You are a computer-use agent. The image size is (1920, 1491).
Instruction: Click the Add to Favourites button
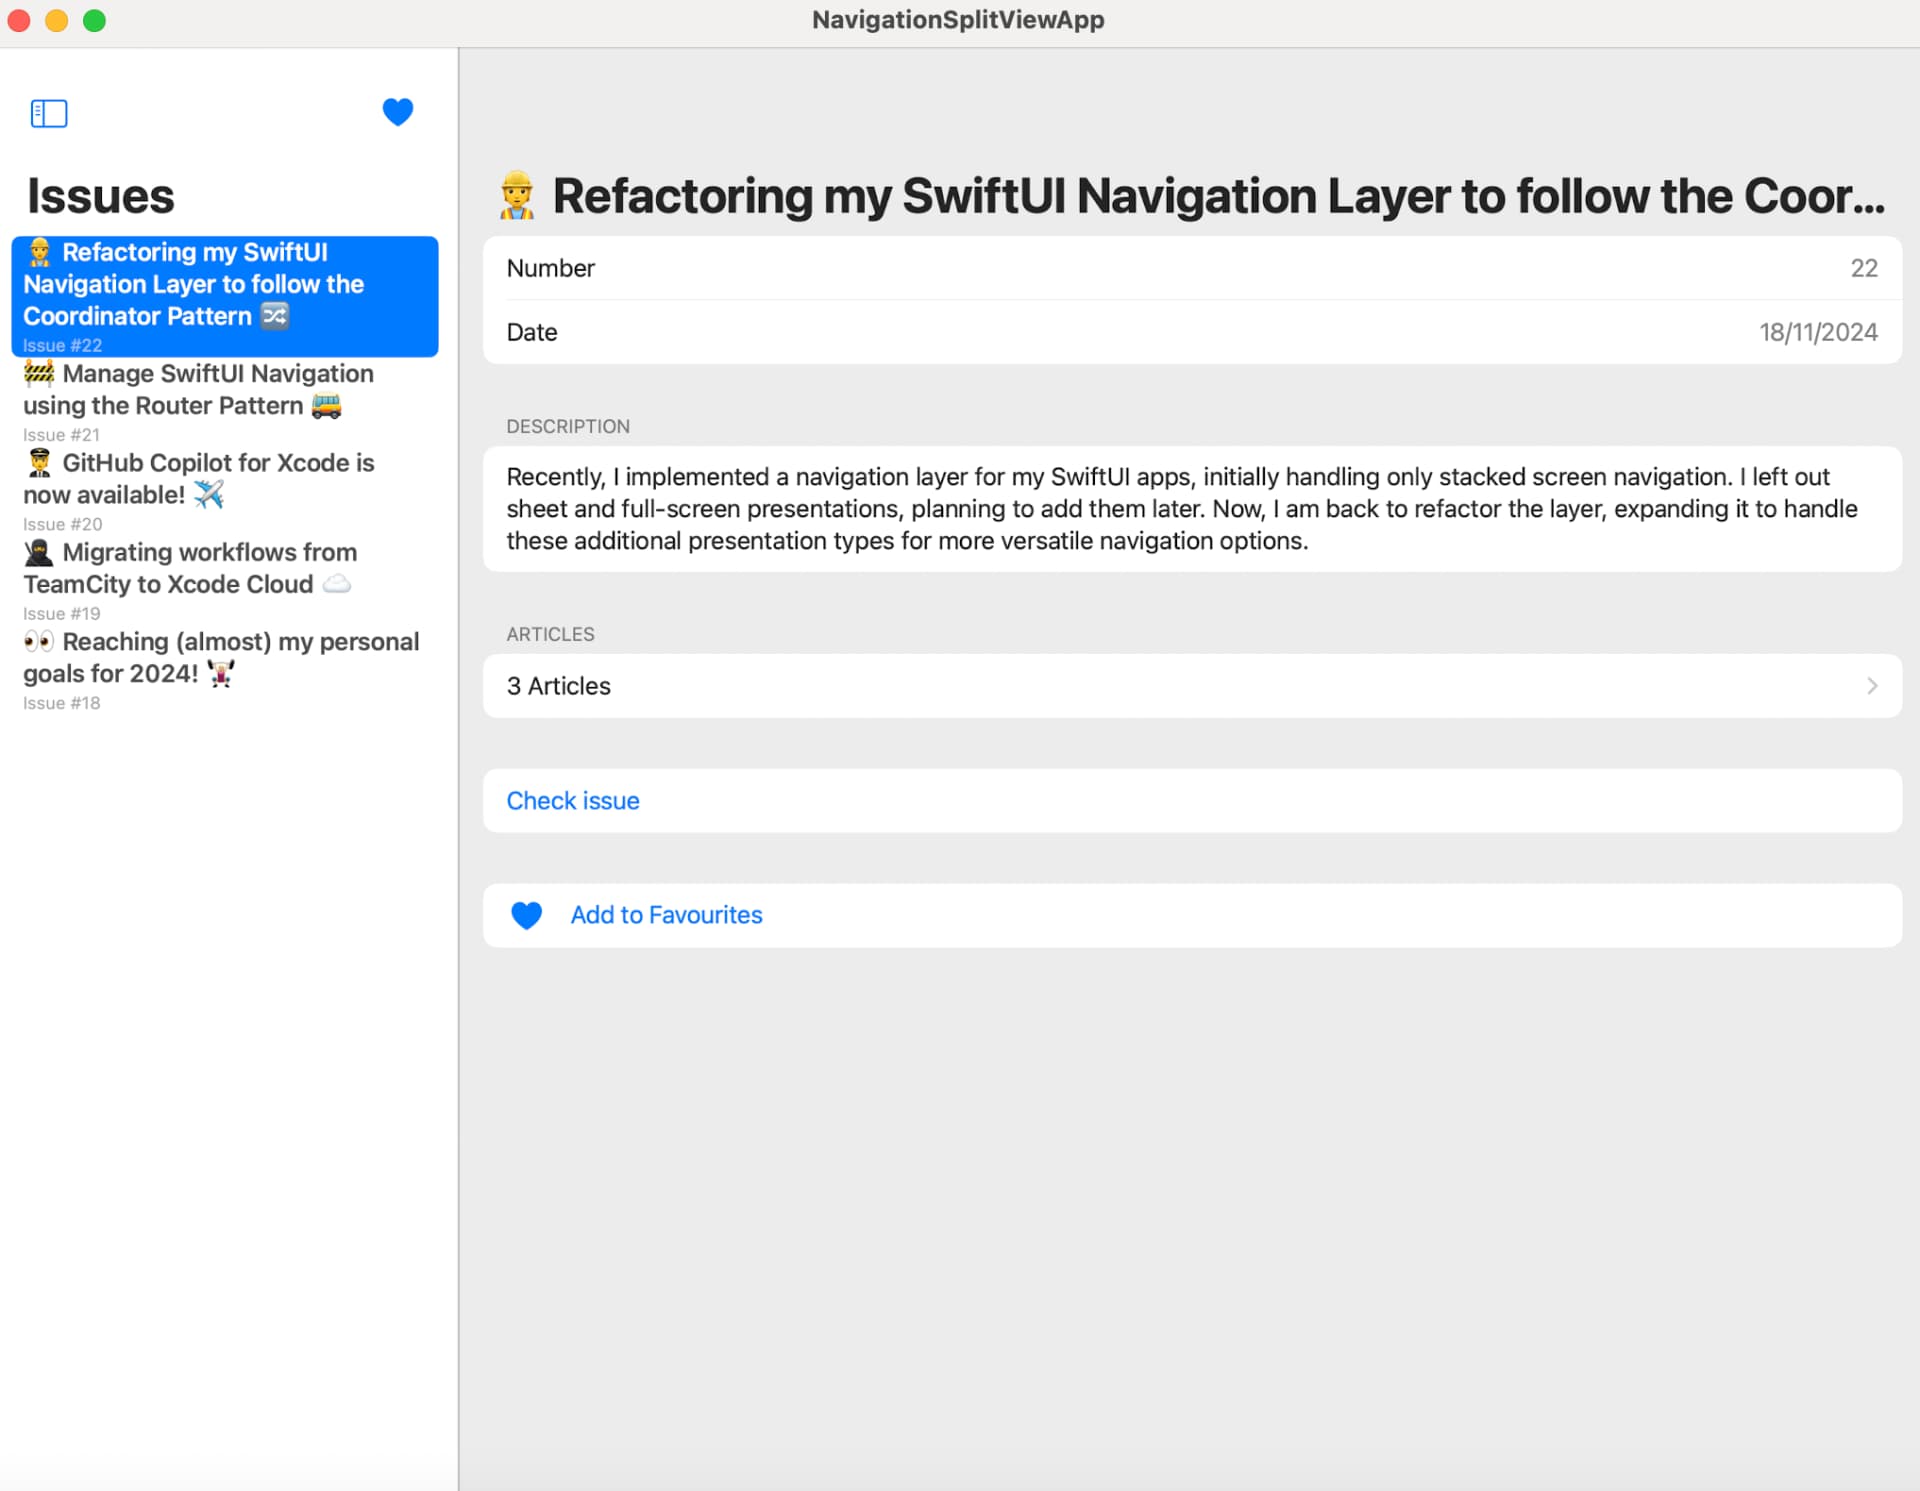(x=665, y=915)
